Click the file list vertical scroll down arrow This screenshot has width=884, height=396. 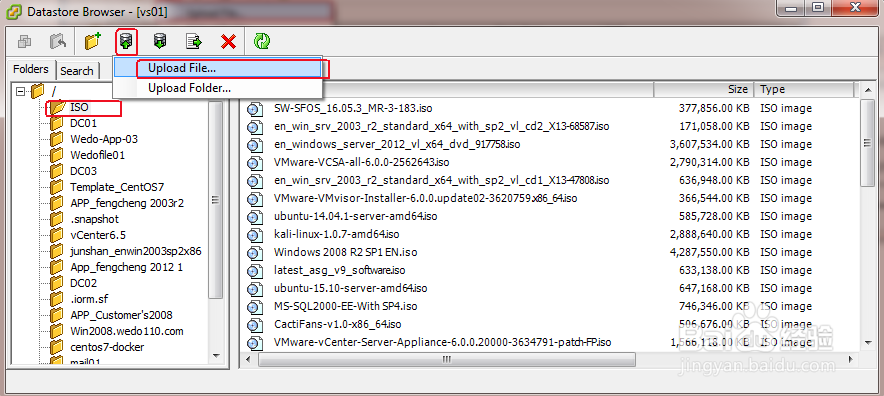click(869, 342)
